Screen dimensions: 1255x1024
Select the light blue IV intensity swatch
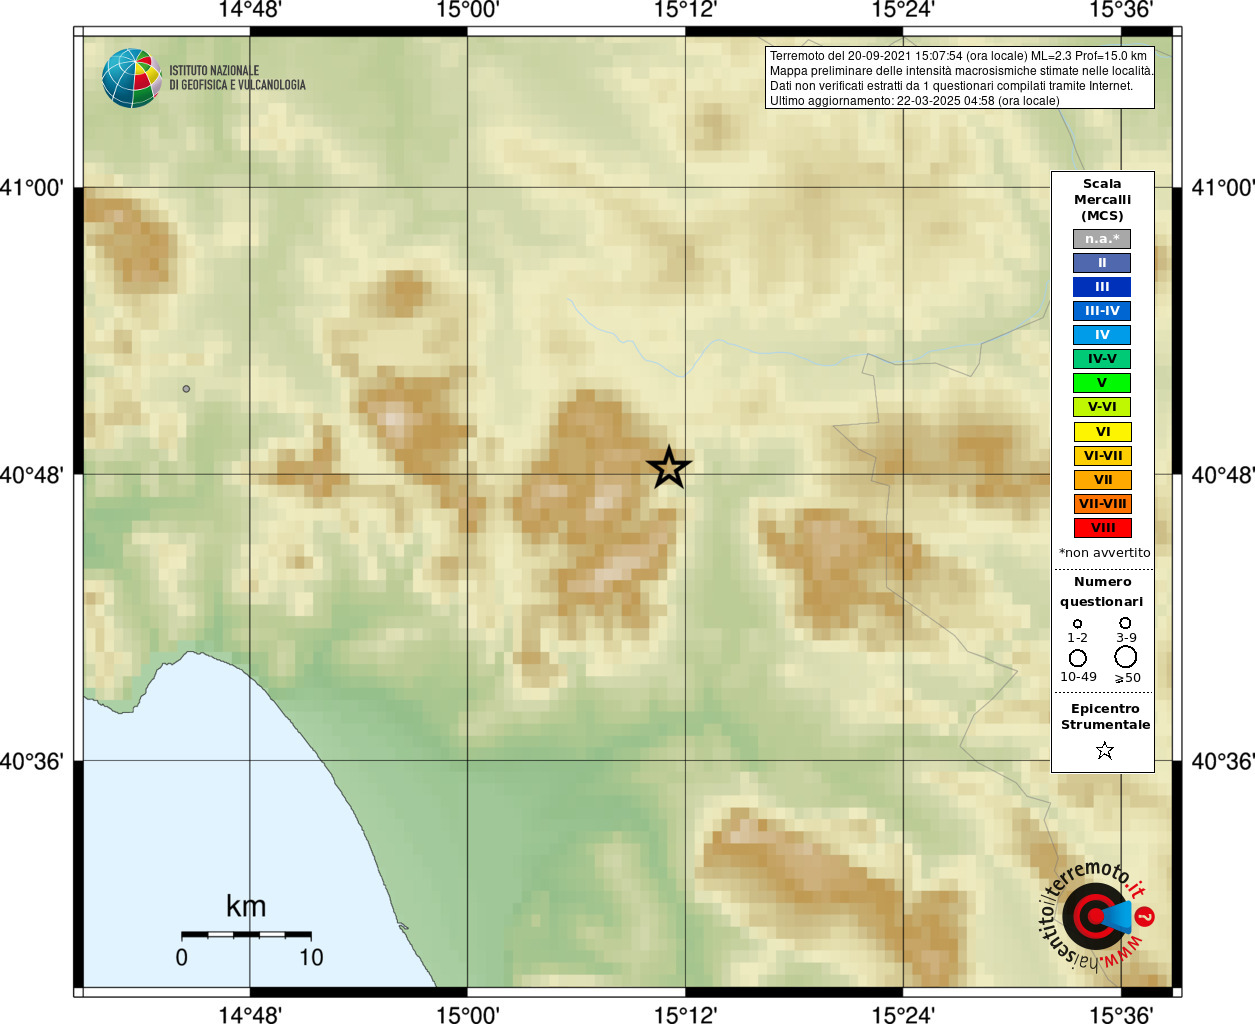(x=1102, y=335)
